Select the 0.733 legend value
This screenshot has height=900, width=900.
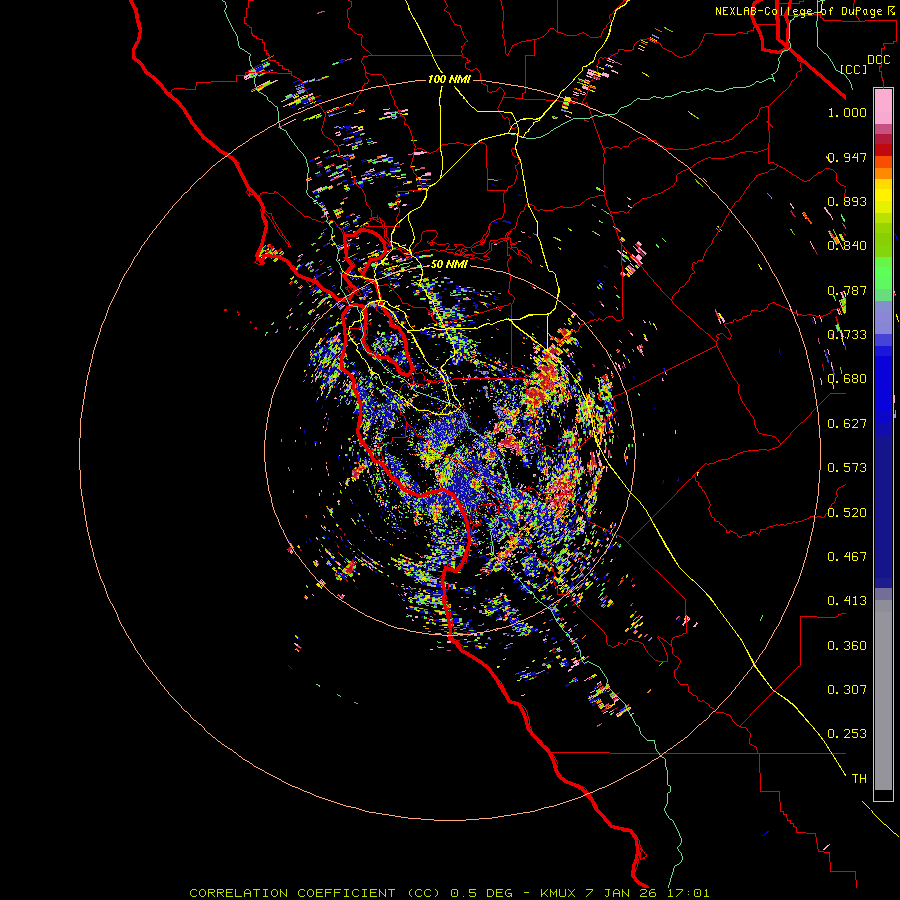pyautogui.click(x=847, y=335)
